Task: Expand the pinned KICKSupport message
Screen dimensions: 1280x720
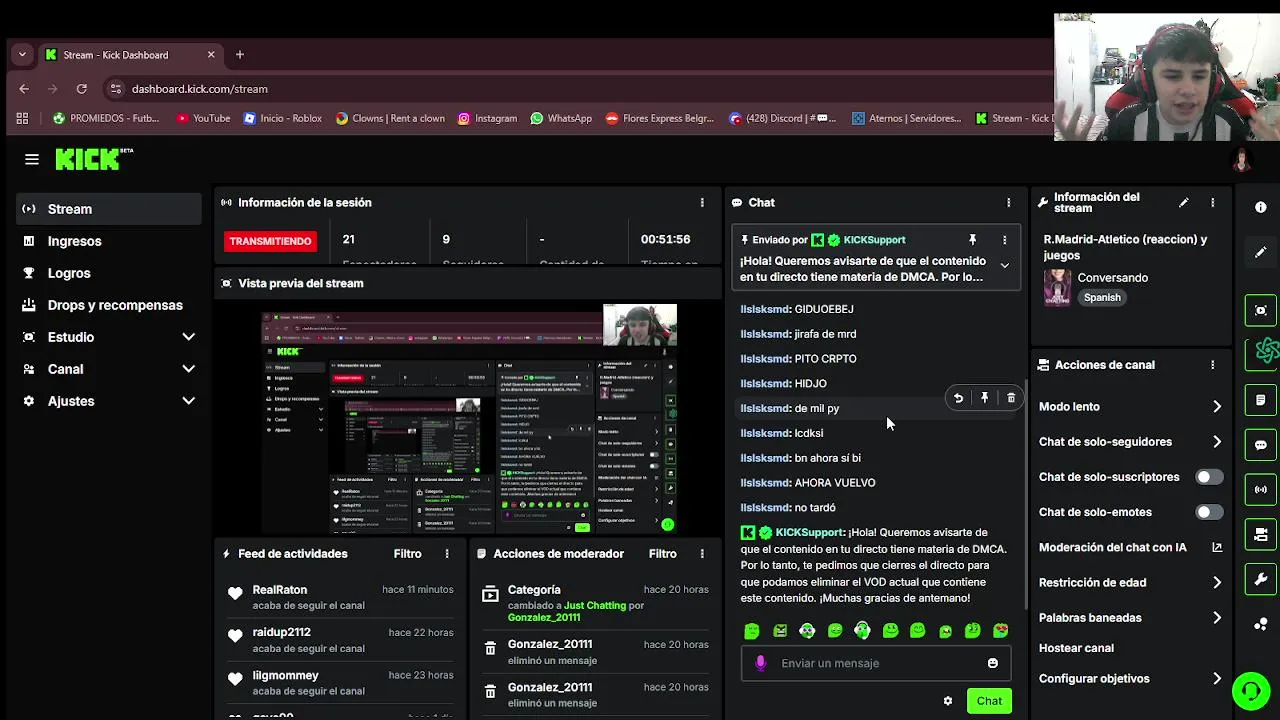Action: [1005, 266]
